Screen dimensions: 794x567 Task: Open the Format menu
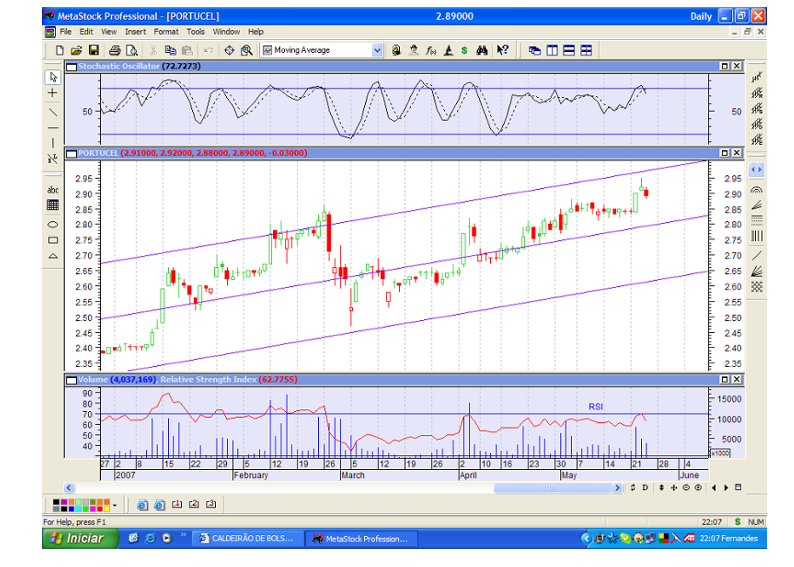tap(166, 32)
